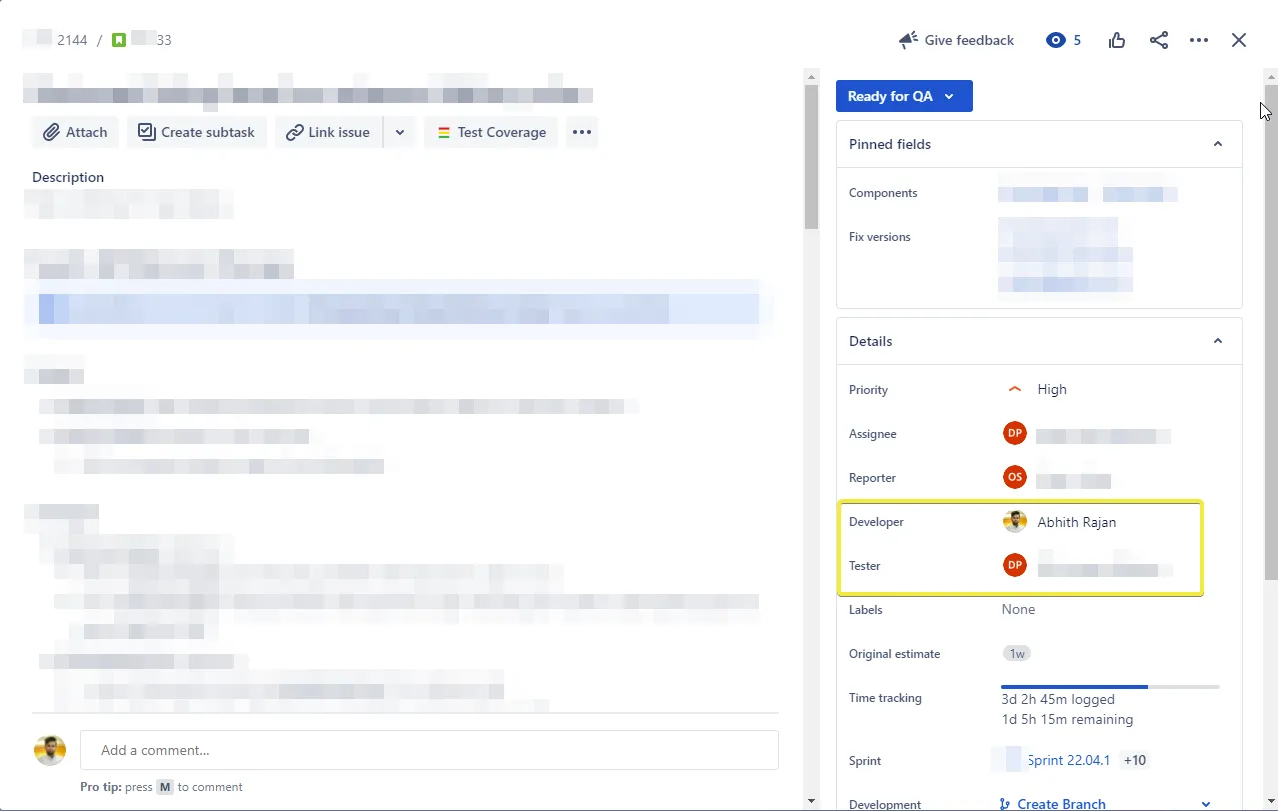1278x811 pixels.
Task: Click the Abhith Rajan developer avatar
Action: 1015,522
